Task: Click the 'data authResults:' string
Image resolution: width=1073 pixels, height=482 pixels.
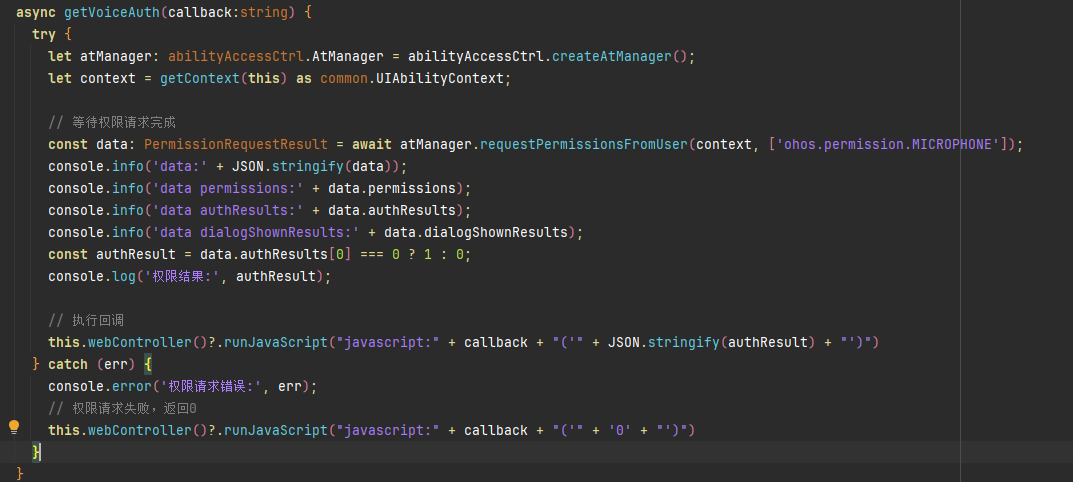Action: 228,210
